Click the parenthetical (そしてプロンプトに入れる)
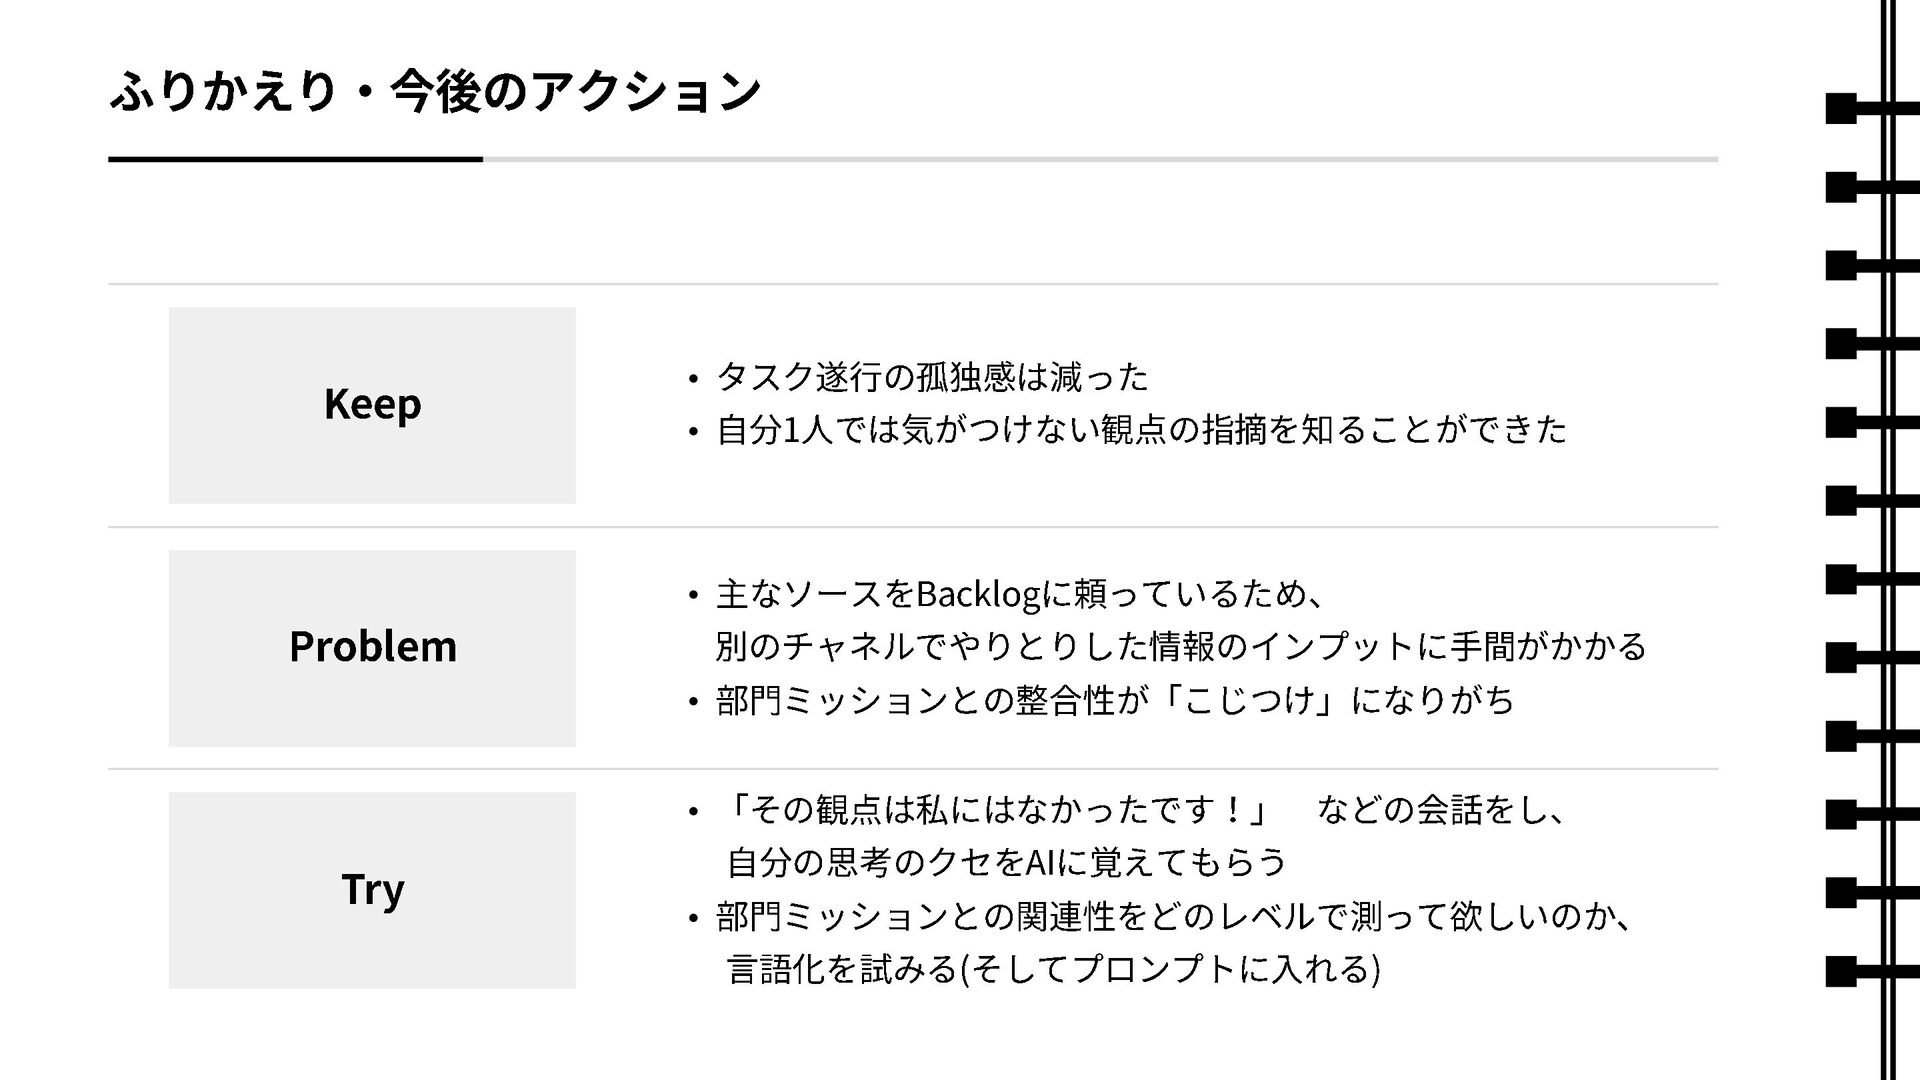Screen dimensions: 1920x1080 1169,969
